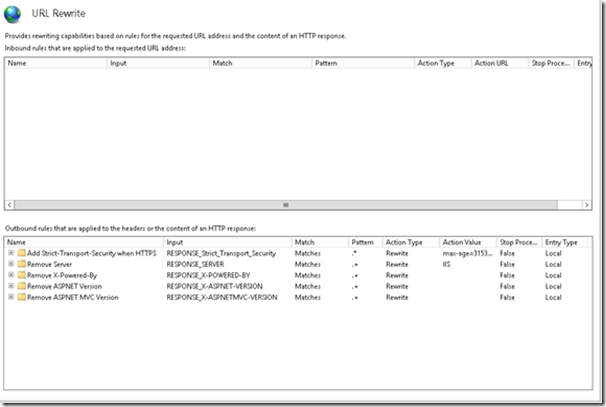The width and height of the screenshot is (606, 407).
Task: Click folder icon of Remove Server rule
Action: (21, 265)
